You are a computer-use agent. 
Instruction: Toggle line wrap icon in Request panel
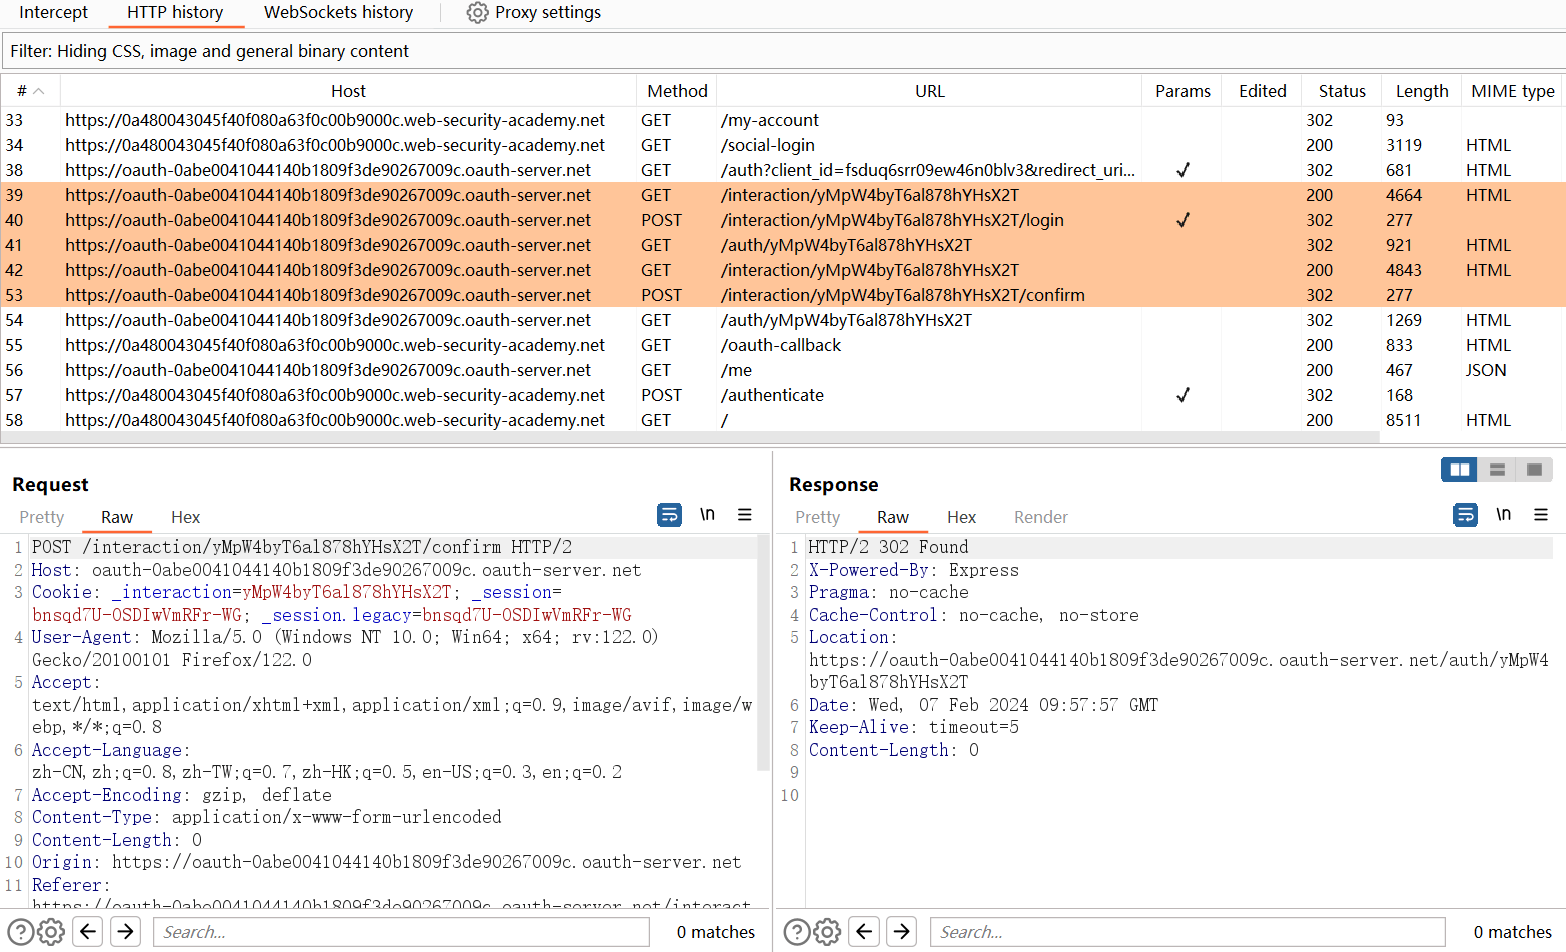tap(669, 515)
